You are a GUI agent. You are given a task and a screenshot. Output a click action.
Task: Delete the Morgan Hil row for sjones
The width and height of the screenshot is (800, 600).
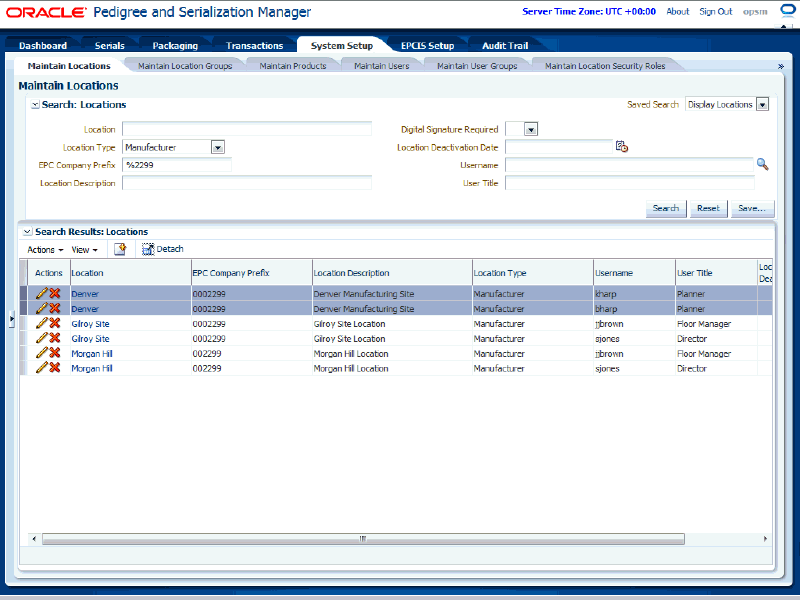coord(55,367)
